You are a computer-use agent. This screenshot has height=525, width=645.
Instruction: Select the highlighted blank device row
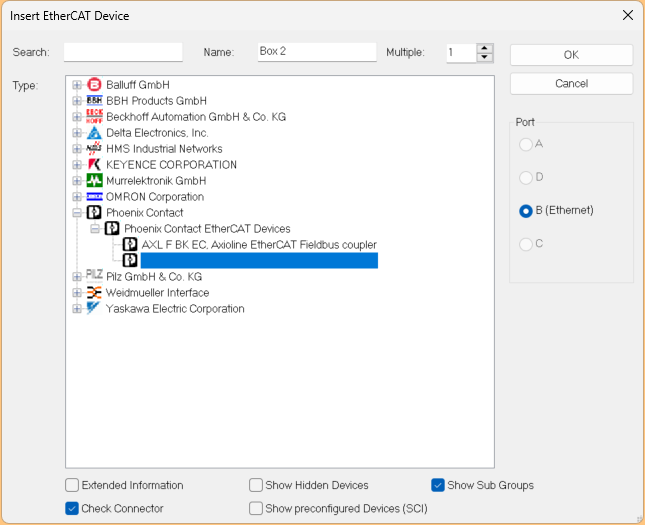click(259, 260)
